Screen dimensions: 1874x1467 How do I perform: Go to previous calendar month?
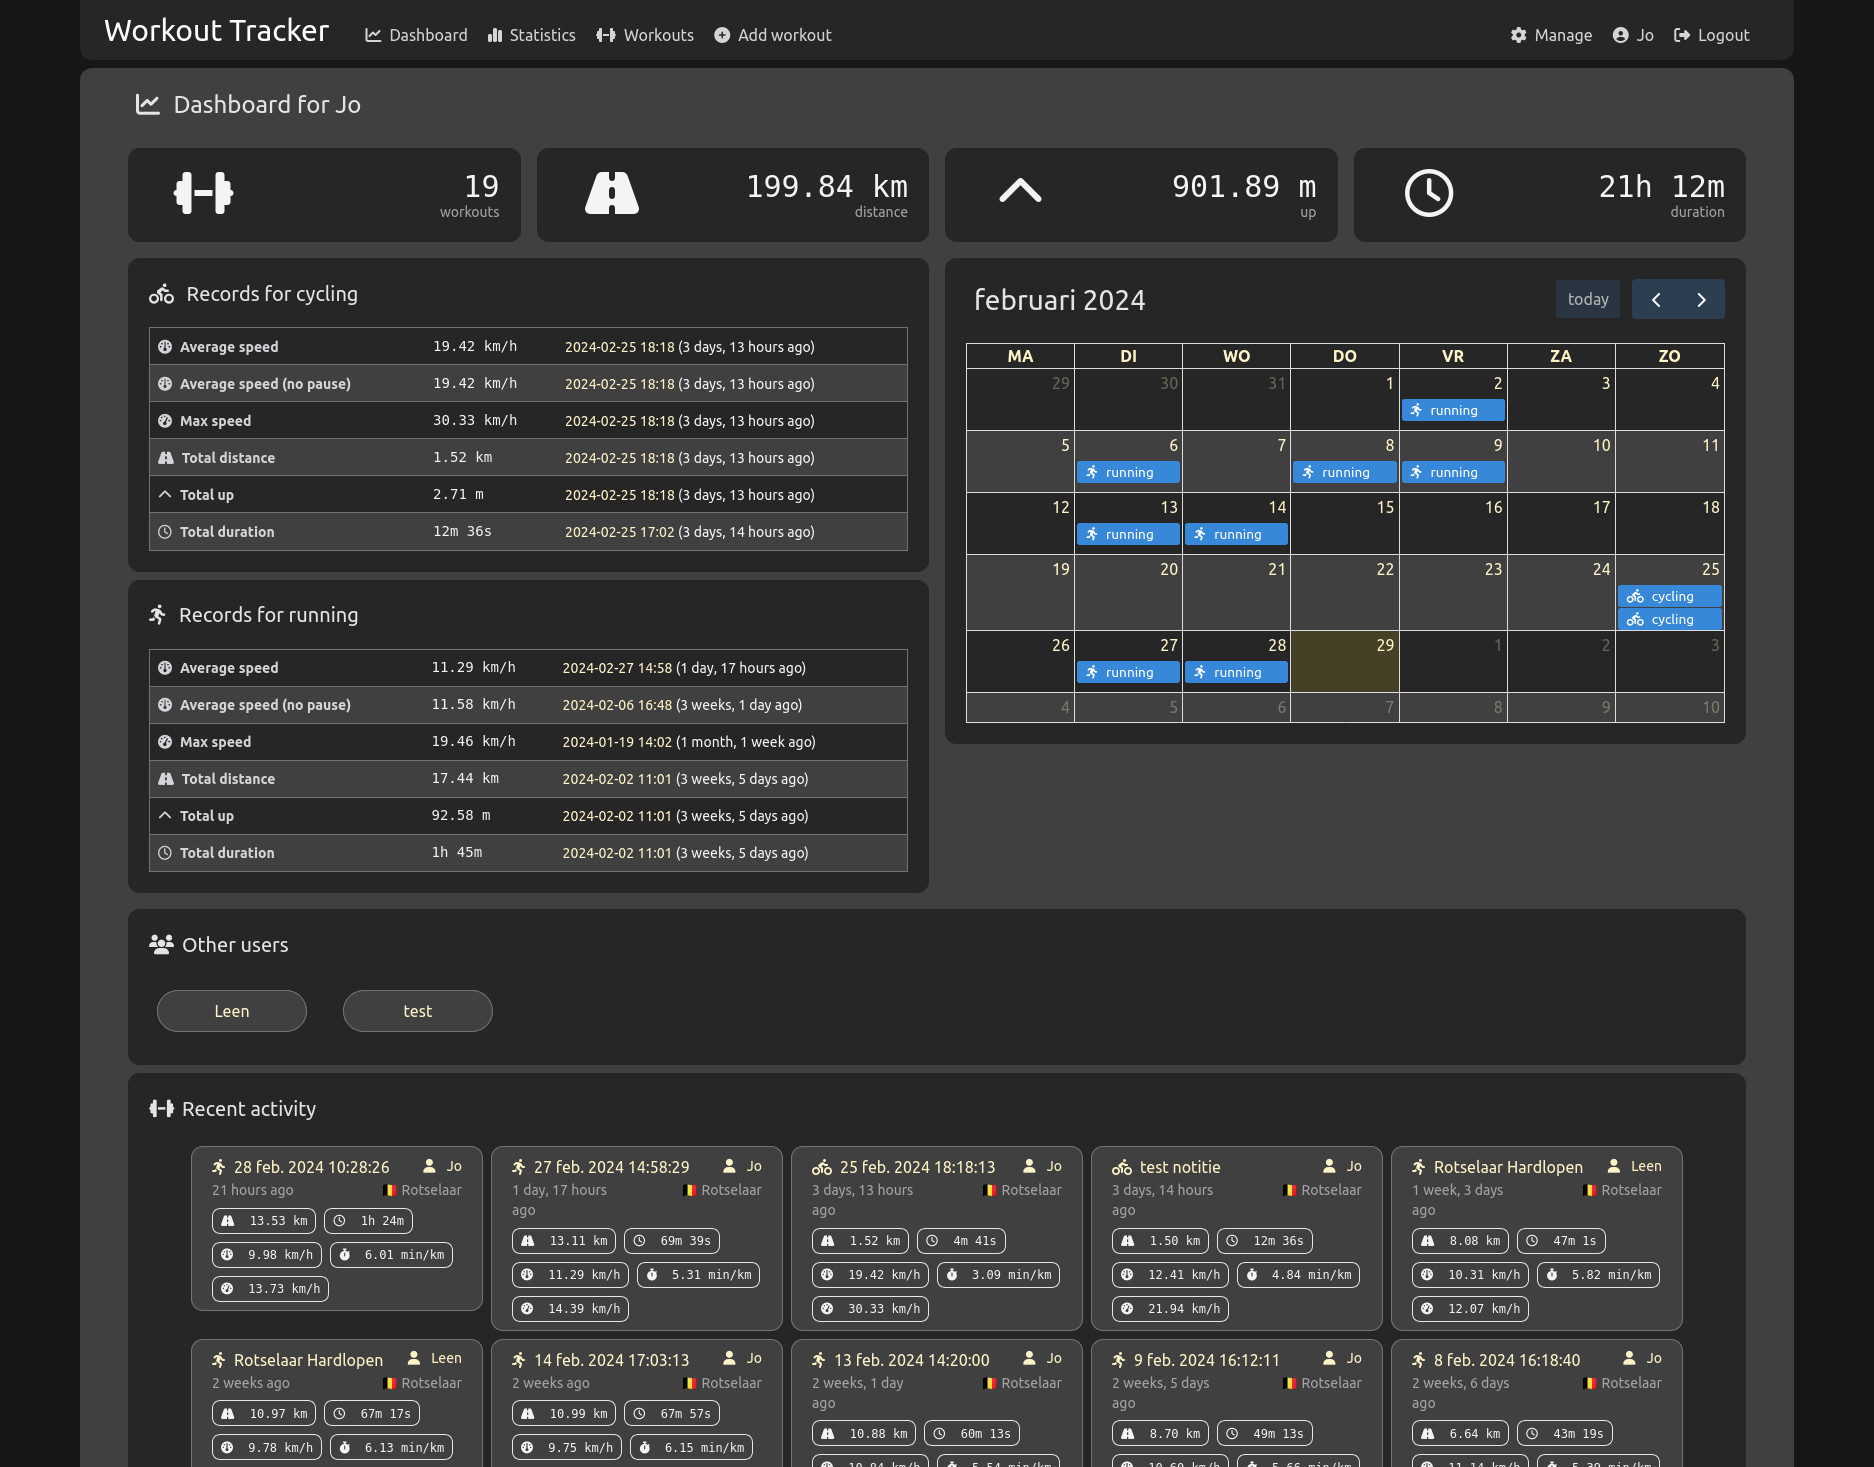tap(1656, 299)
